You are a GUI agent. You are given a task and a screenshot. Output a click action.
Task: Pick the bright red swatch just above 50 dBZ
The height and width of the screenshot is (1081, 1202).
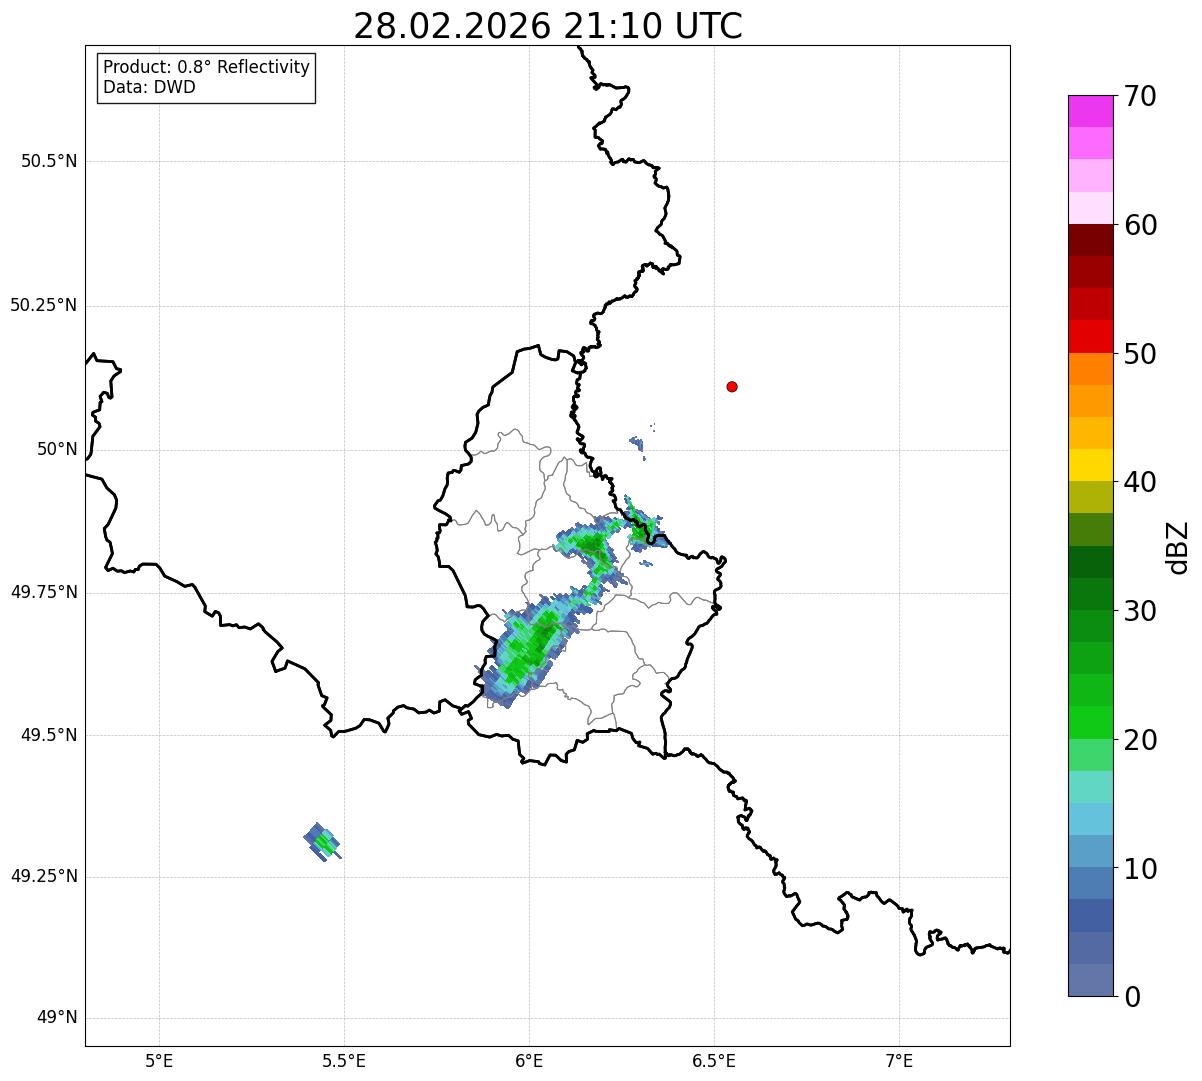click(x=1090, y=337)
